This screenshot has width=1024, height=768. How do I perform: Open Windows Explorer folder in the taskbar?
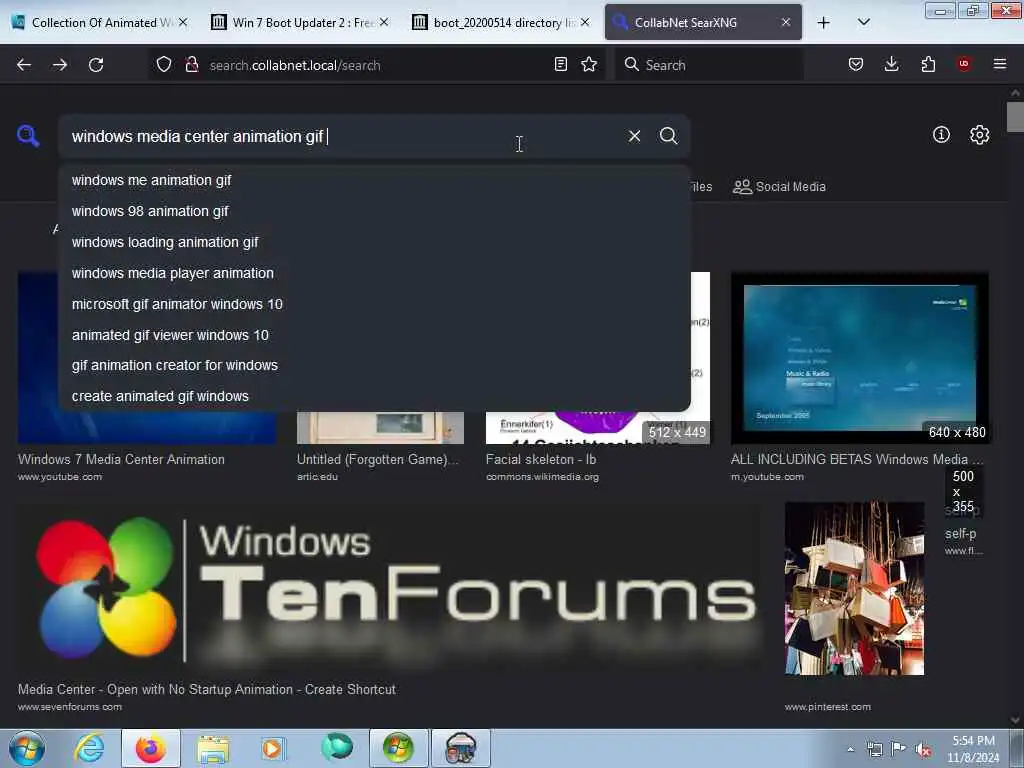click(213, 748)
